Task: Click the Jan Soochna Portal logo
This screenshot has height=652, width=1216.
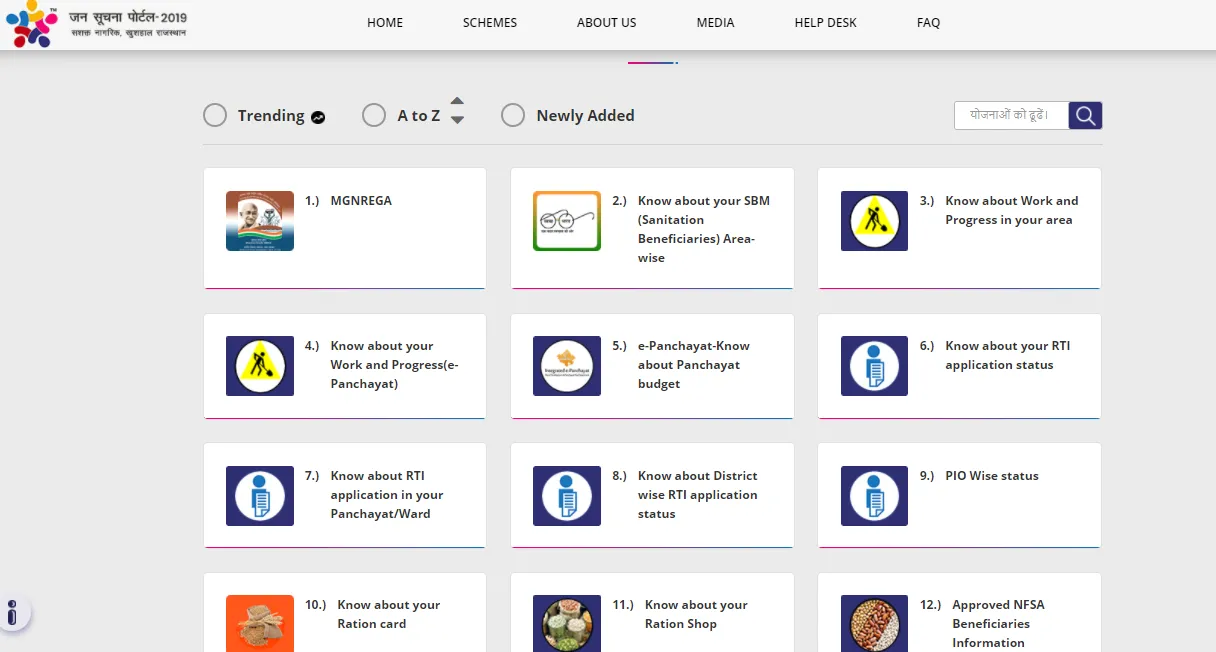Action: (96, 24)
